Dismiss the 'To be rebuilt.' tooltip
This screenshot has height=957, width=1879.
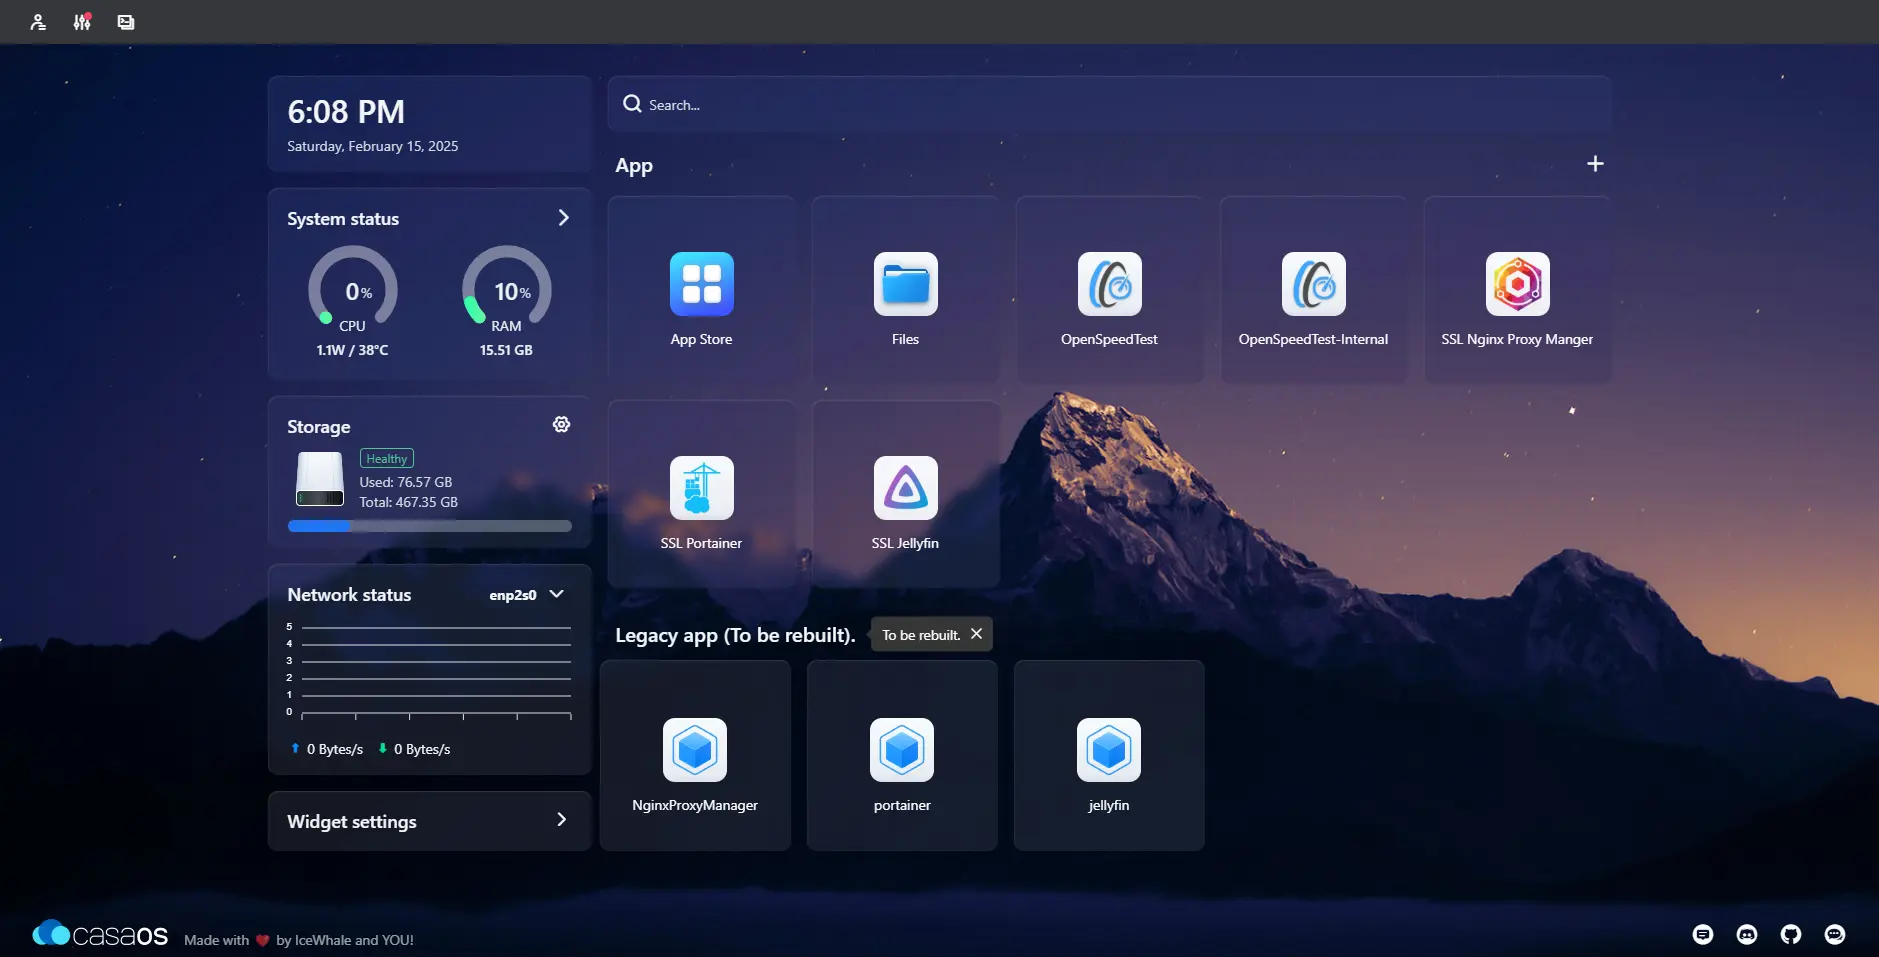[977, 634]
